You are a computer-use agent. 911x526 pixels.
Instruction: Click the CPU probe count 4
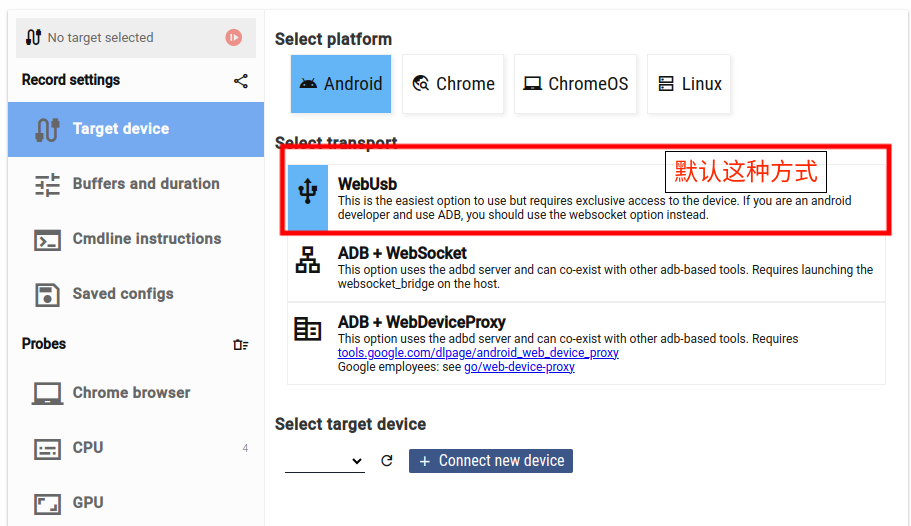point(245,448)
